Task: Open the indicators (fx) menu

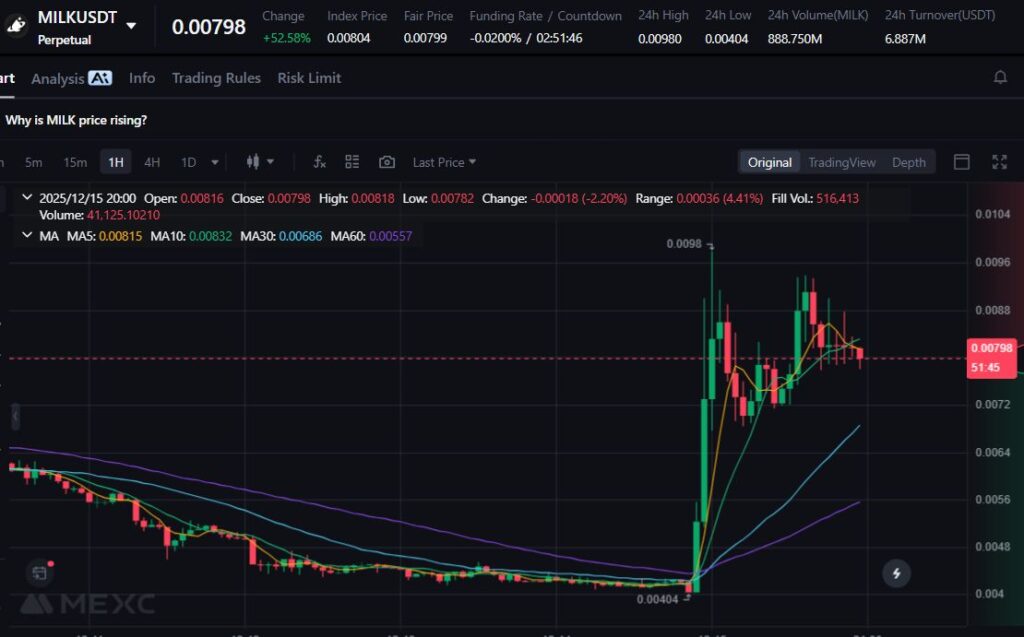Action: pos(320,162)
